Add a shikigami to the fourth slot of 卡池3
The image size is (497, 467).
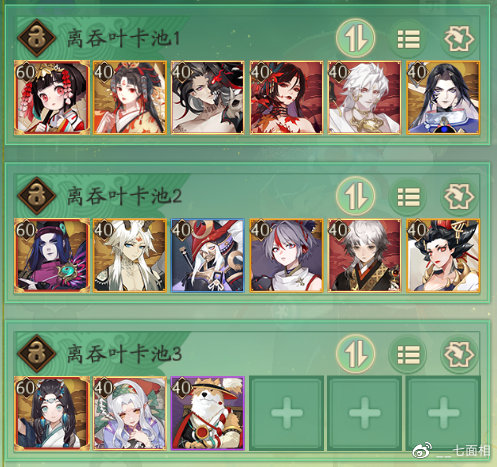(x=286, y=413)
